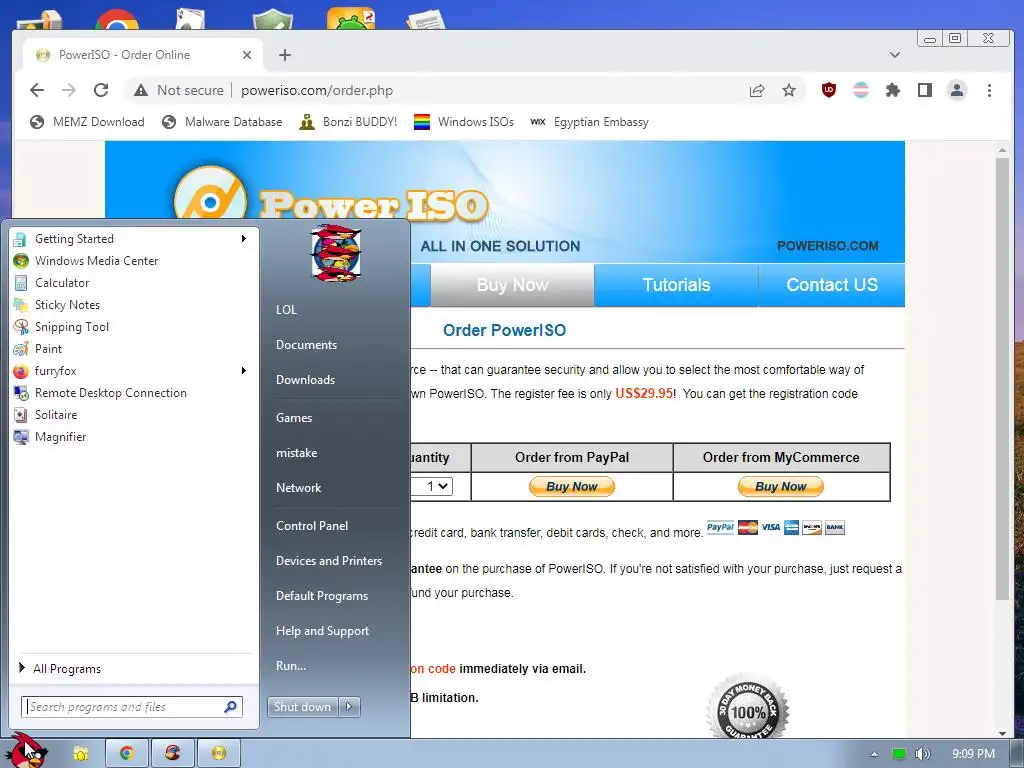
Task: Click the Reload page icon
Action: (x=101, y=90)
